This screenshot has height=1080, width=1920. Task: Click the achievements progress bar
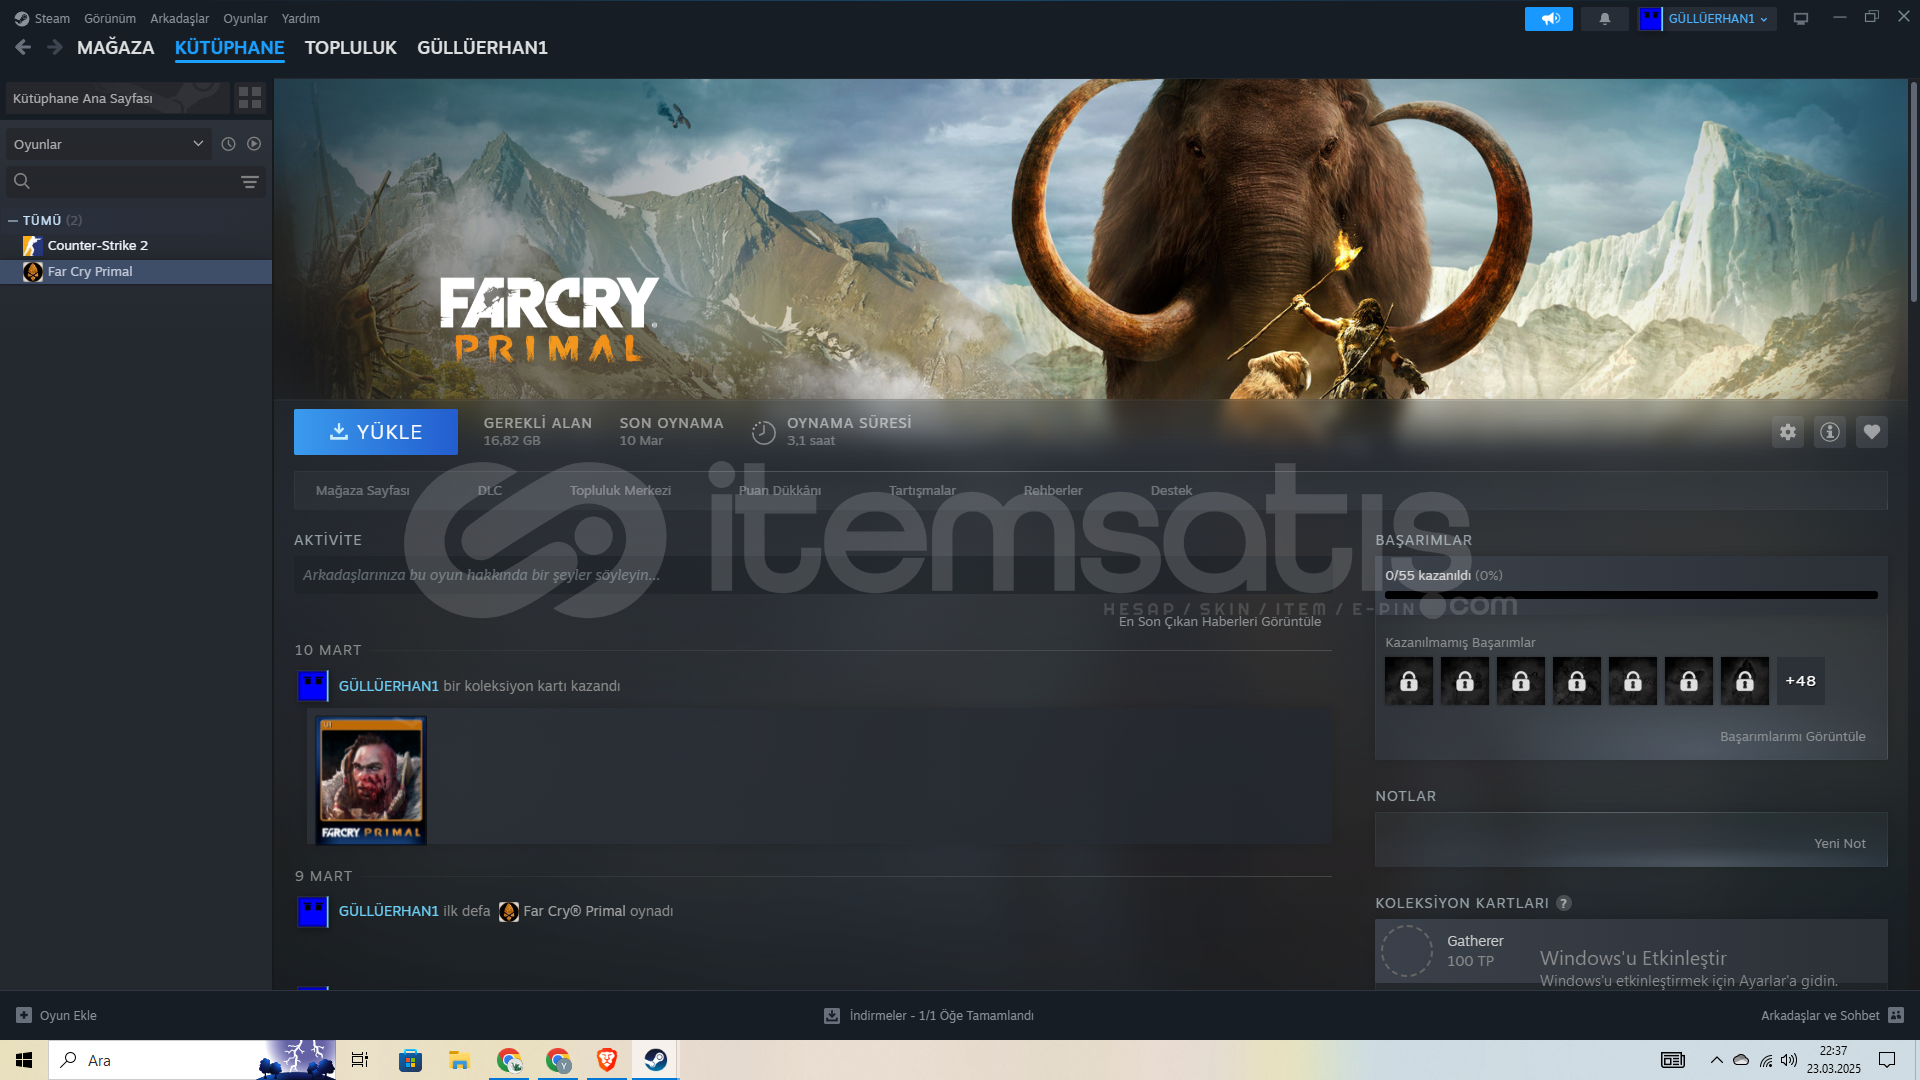(1630, 595)
